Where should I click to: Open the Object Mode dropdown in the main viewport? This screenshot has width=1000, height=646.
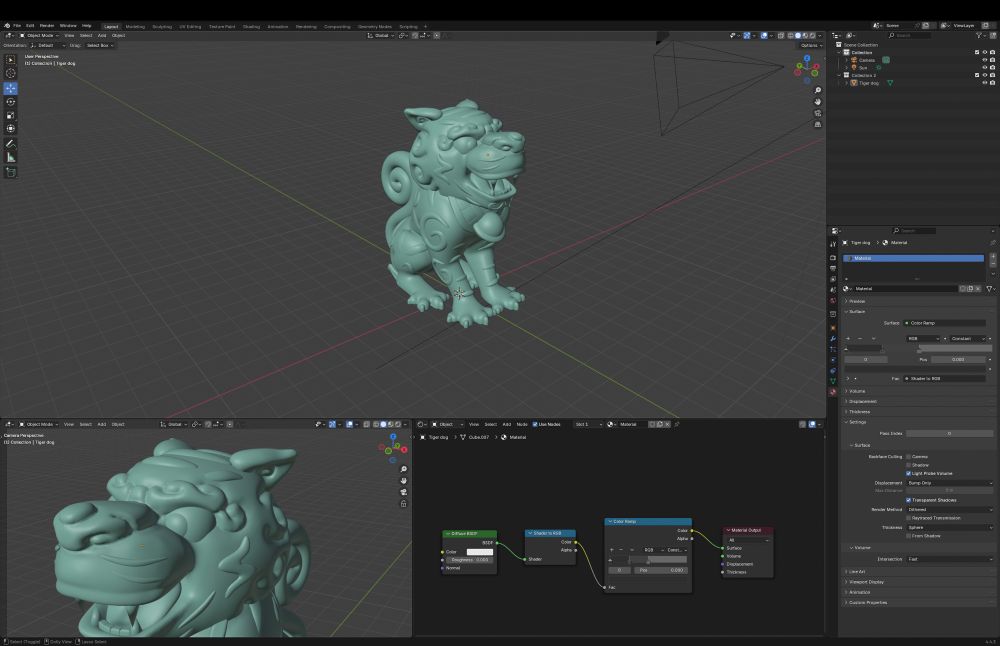coord(40,35)
